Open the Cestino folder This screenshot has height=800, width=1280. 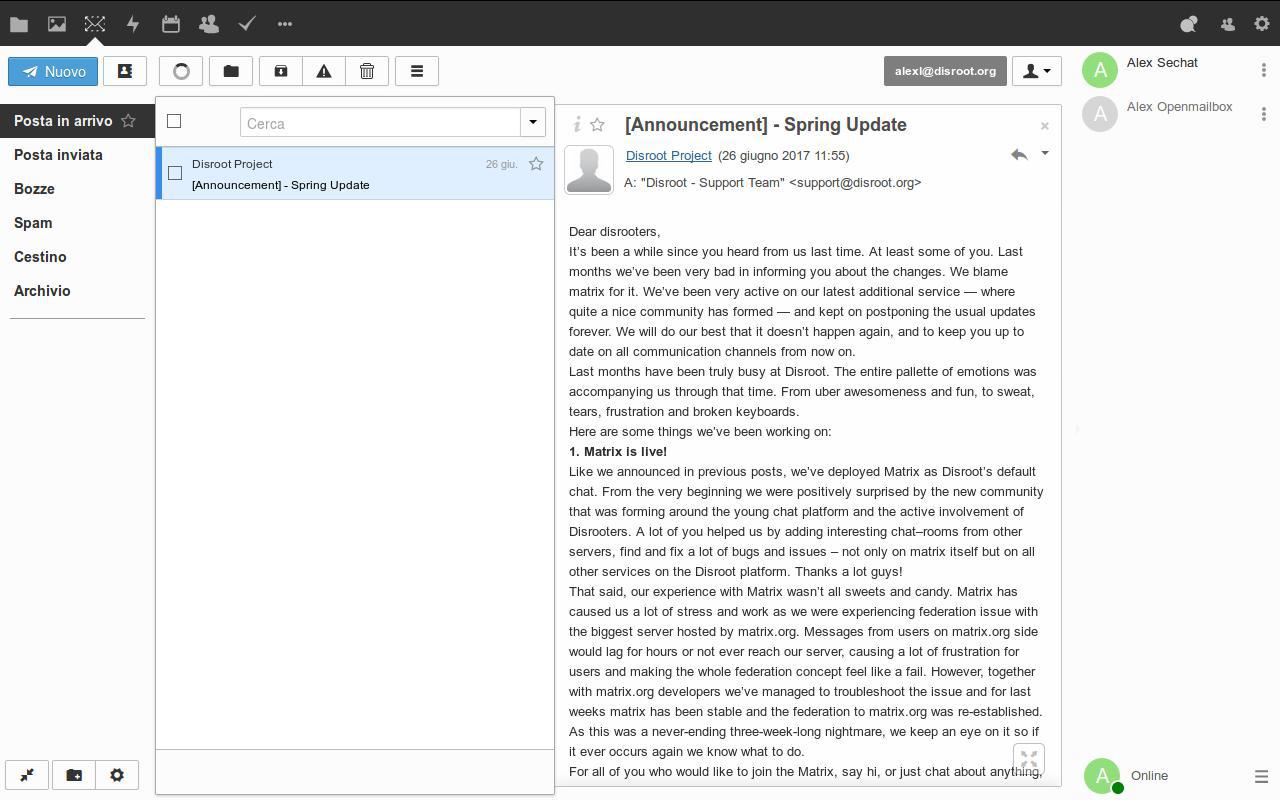click(40, 257)
